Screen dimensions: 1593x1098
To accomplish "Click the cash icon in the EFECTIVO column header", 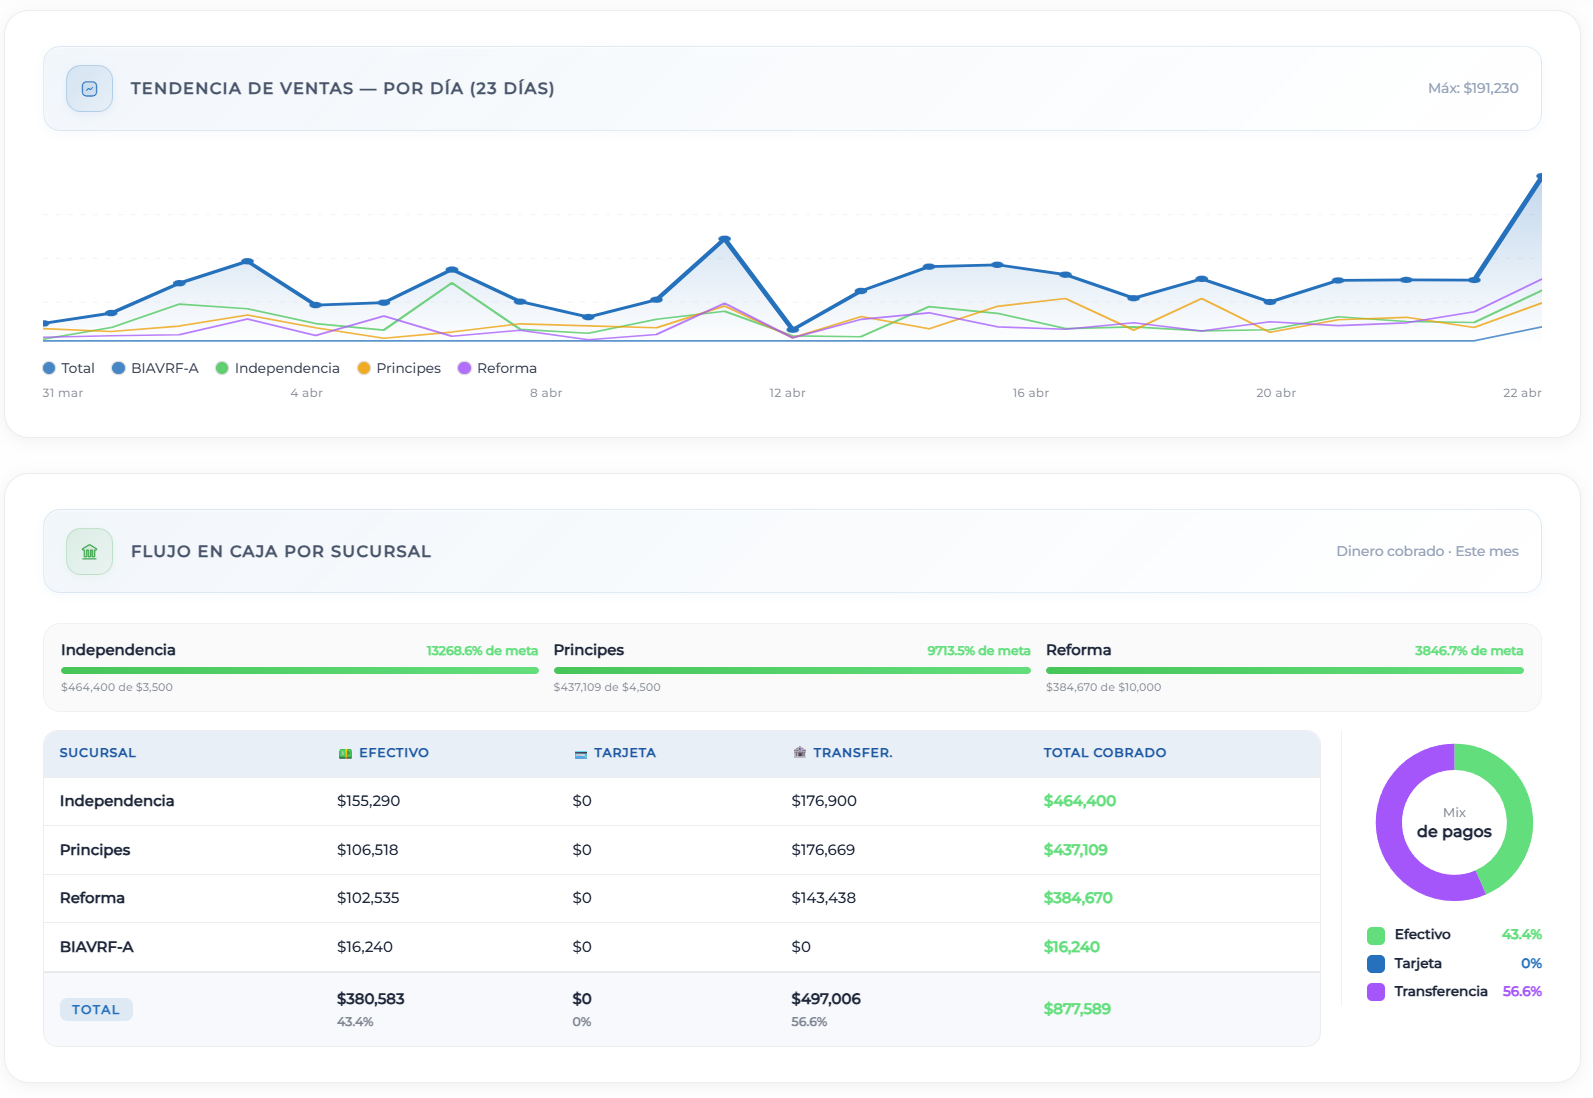I will (345, 754).
